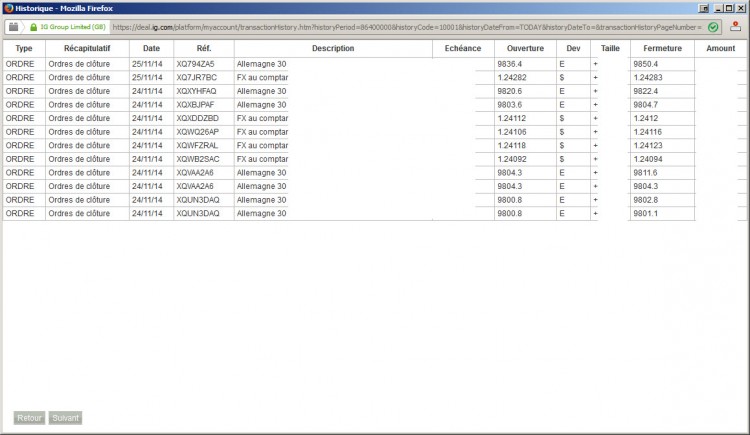Image resolution: width=750 pixels, height=435 pixels.
Task: Click closing value 9822.4
Action: (646, 91)
